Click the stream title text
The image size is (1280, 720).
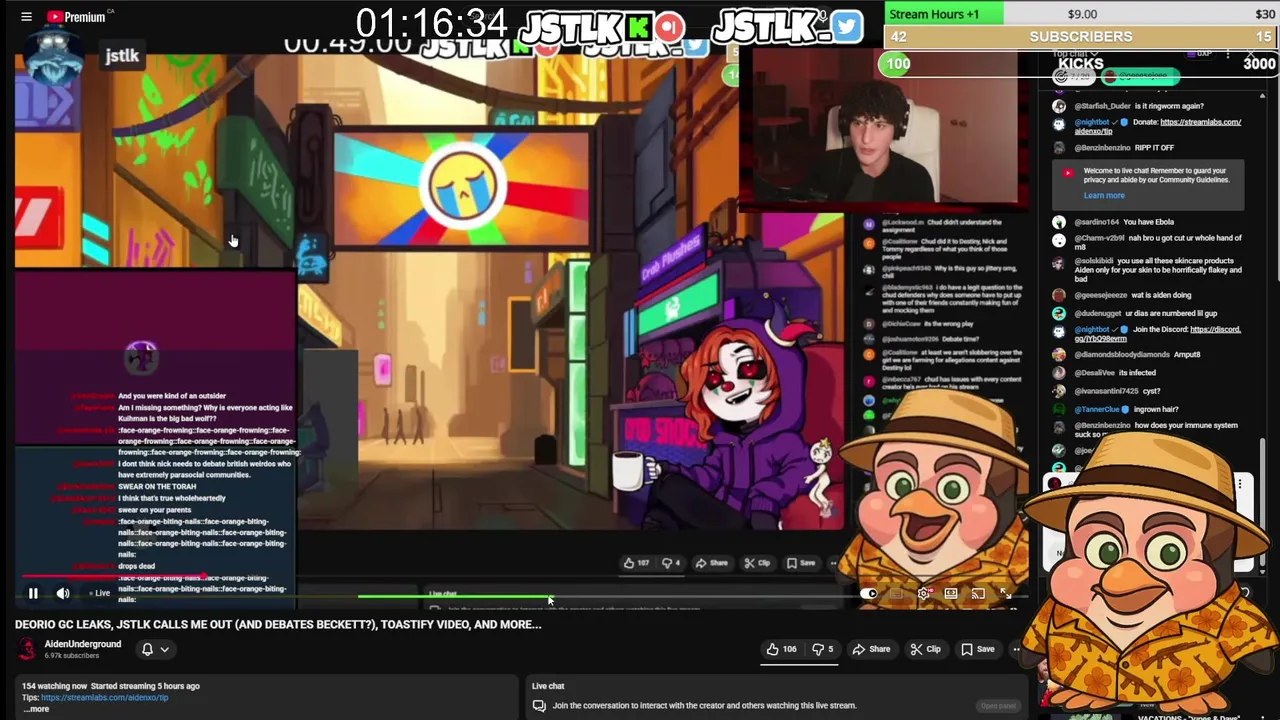(278, 624)
